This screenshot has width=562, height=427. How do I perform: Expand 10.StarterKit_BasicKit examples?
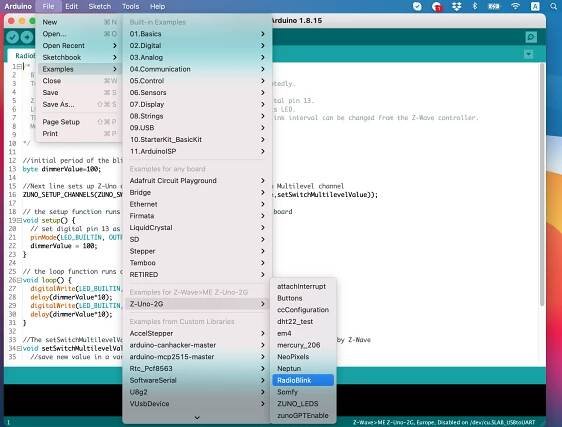(x=197, y=139)
